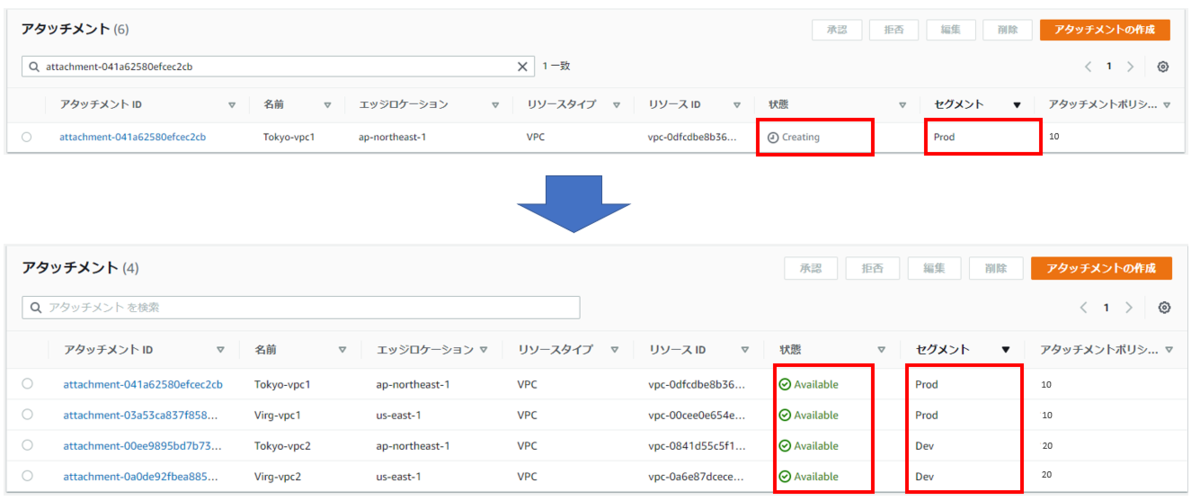Sort by リソースタイプ in top panel

pyautogui.click(x=617, y=105)
